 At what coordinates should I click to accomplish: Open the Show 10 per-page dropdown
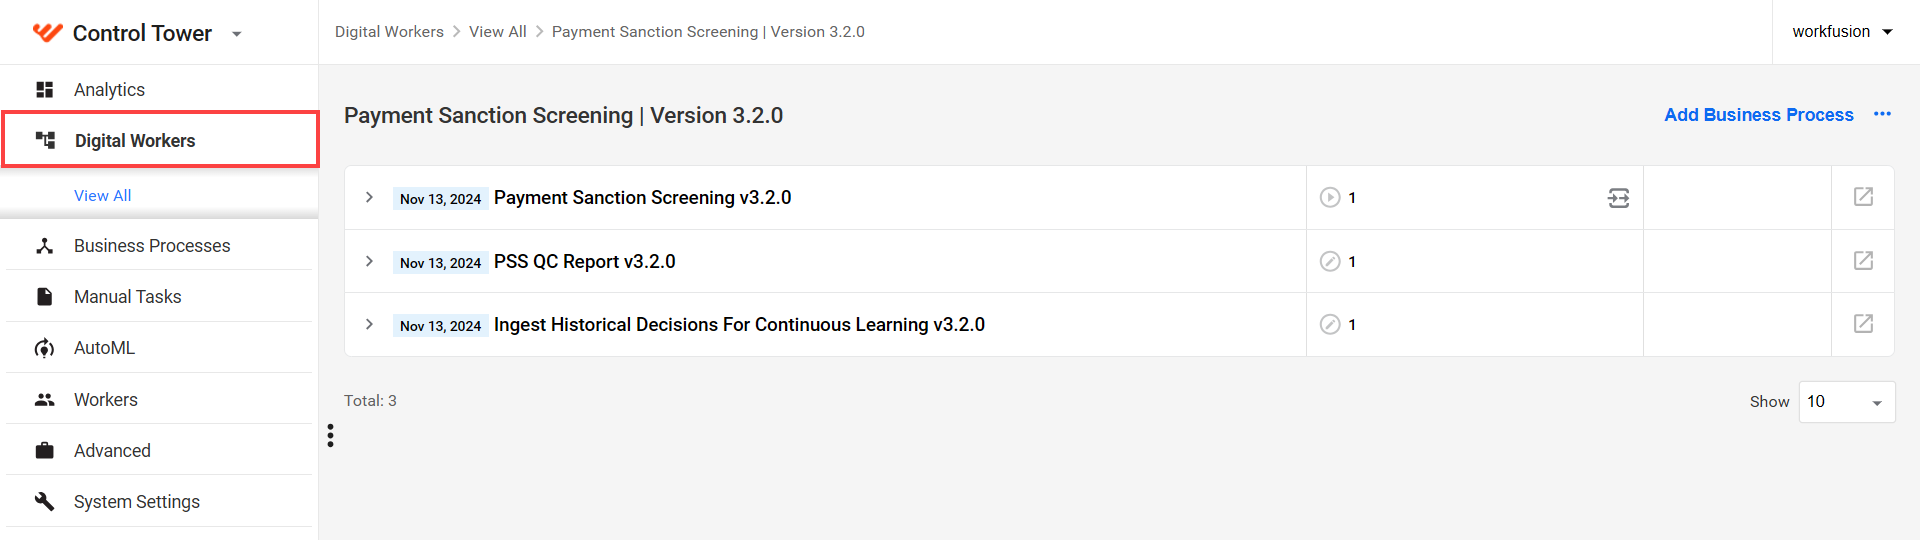click(1846, 402)
